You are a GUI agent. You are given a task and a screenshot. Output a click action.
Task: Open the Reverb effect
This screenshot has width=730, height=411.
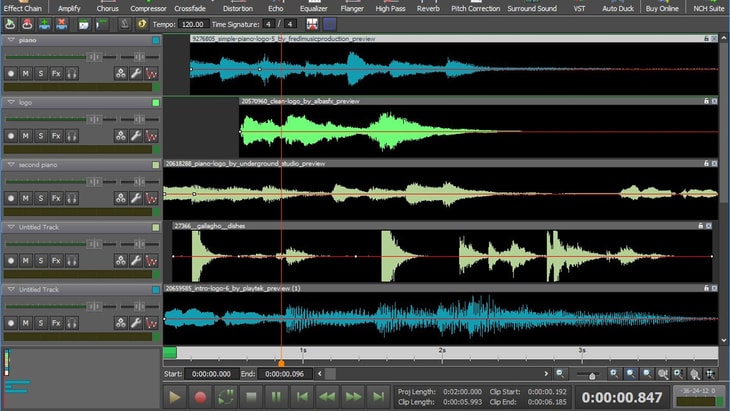click(428, 7)
